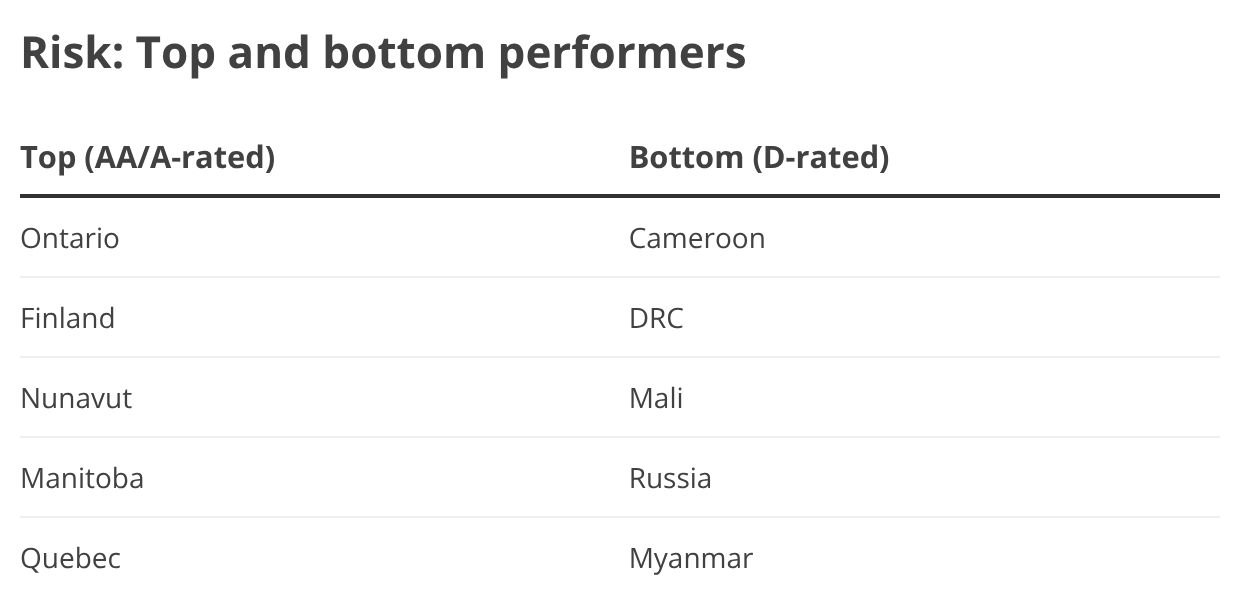This screenshot has height=616, width=1240.
Task: Click the separator line between Manitoba and Quebec
Action: tap(620, 517)
